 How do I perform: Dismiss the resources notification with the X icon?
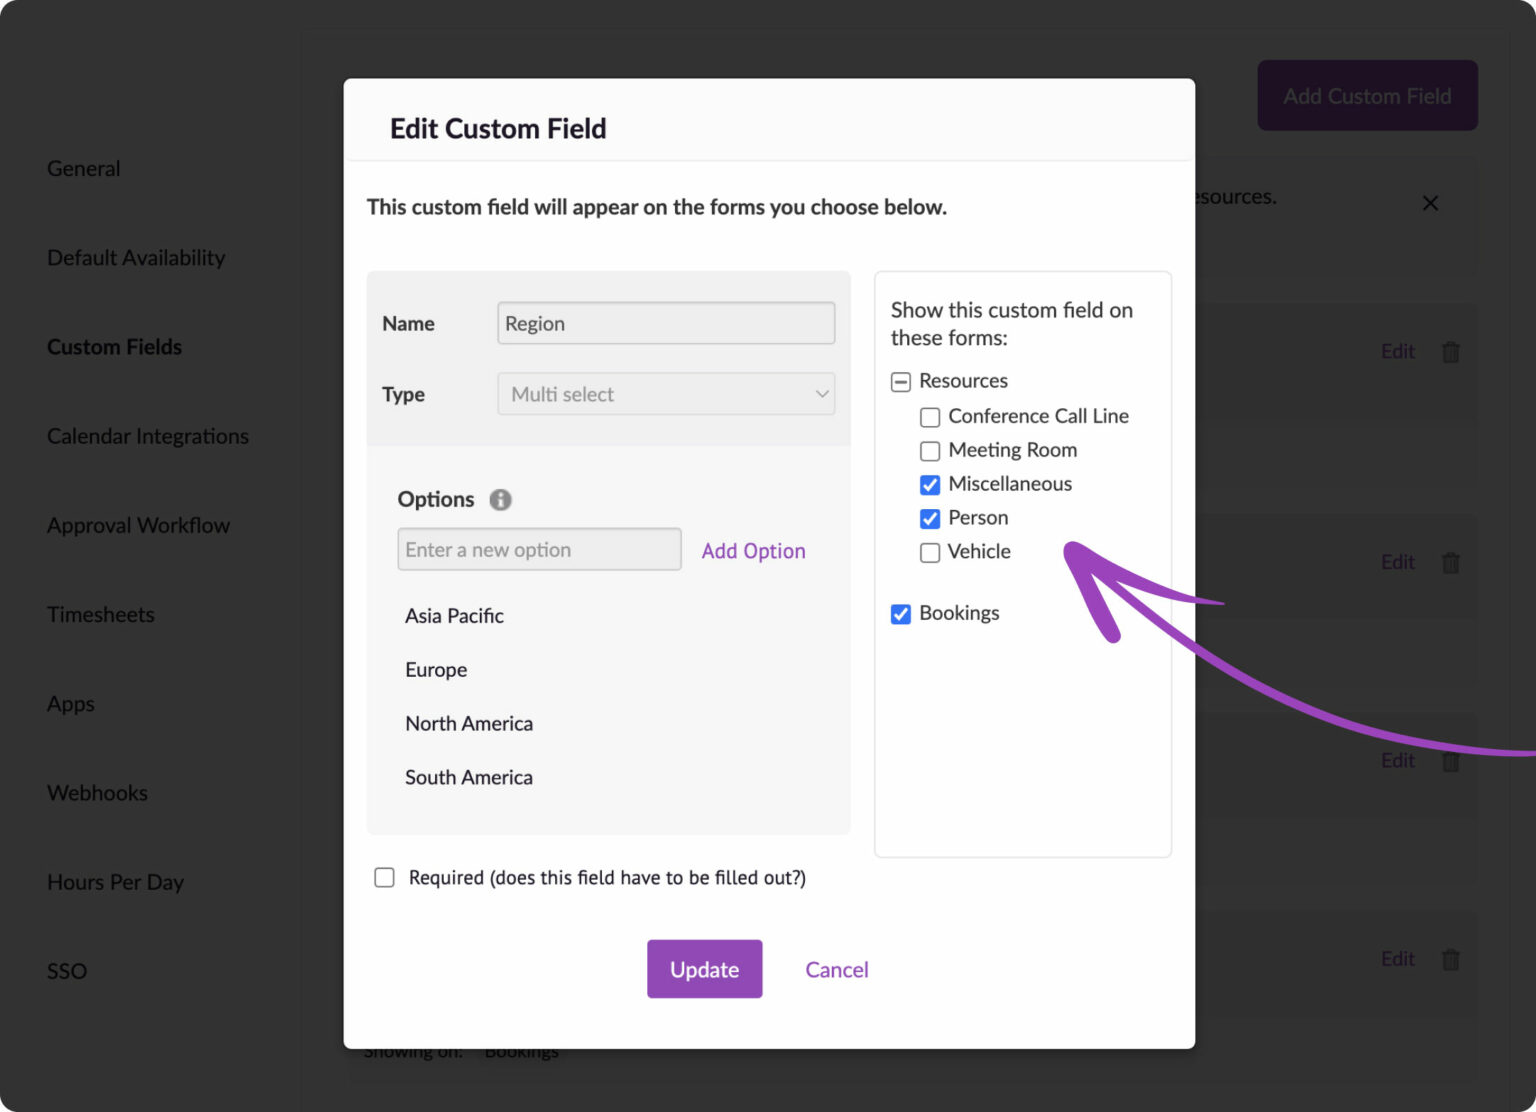(x=1430, y=203)
